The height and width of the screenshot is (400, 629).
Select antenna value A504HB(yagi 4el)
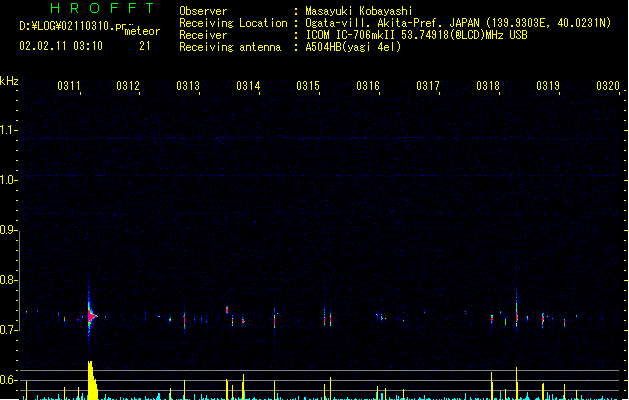tap(353, 47)
